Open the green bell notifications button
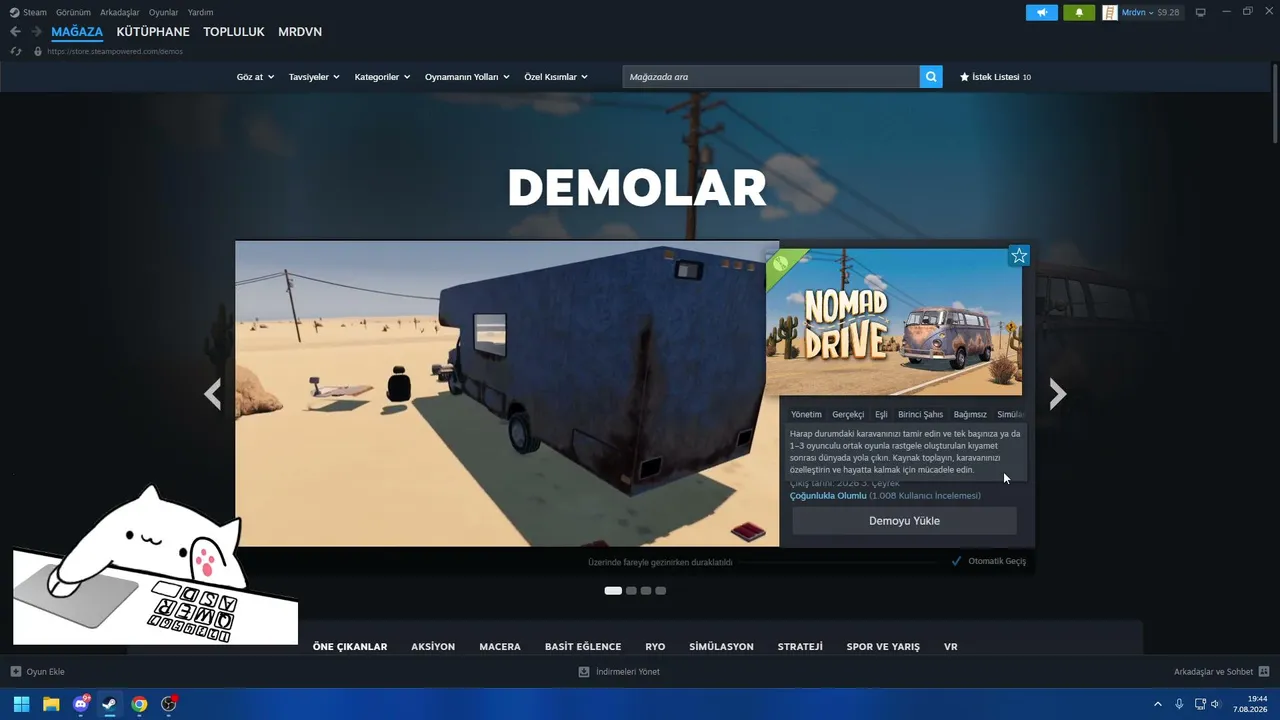1280x720 pixels. pyautogui.click(x=1079, y=12)
